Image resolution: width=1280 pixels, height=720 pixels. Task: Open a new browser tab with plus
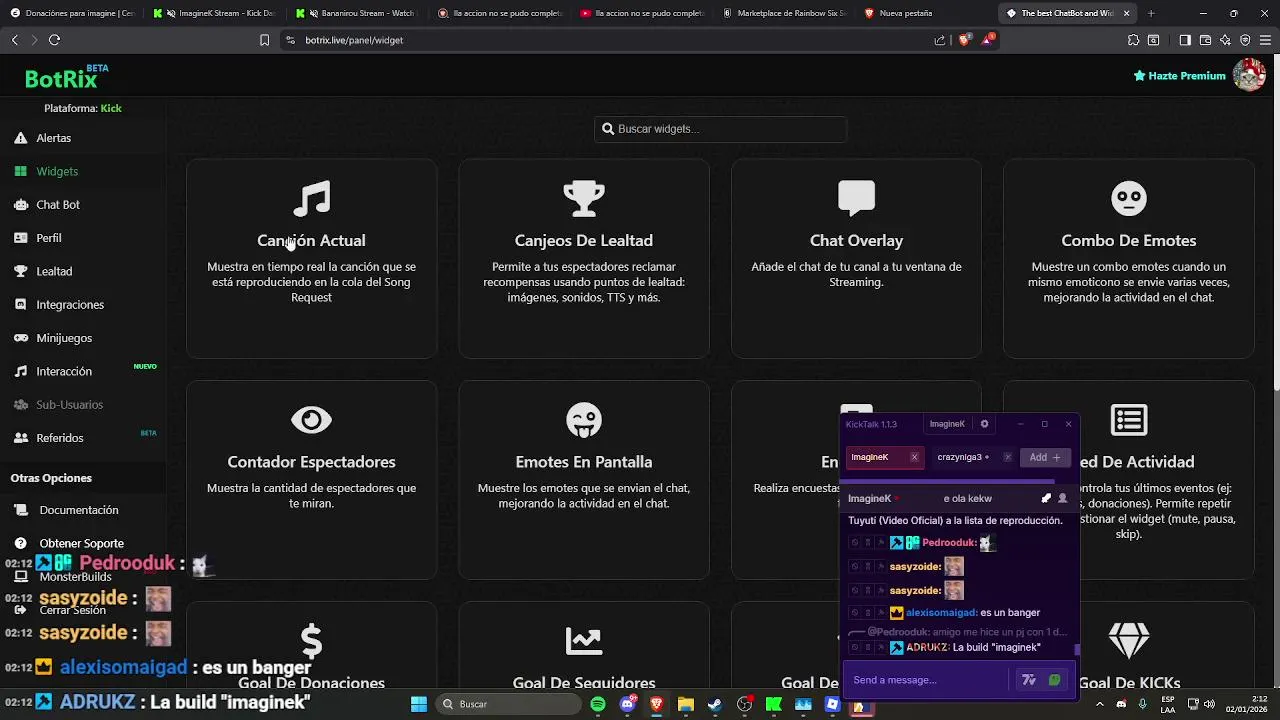[1151, 13]
